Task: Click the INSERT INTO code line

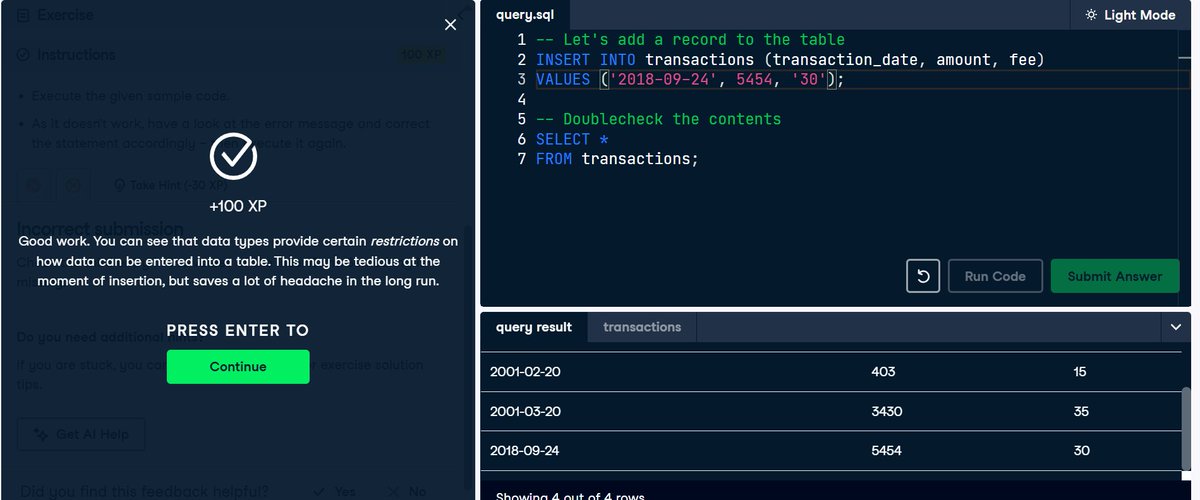Action: point(790,60)
